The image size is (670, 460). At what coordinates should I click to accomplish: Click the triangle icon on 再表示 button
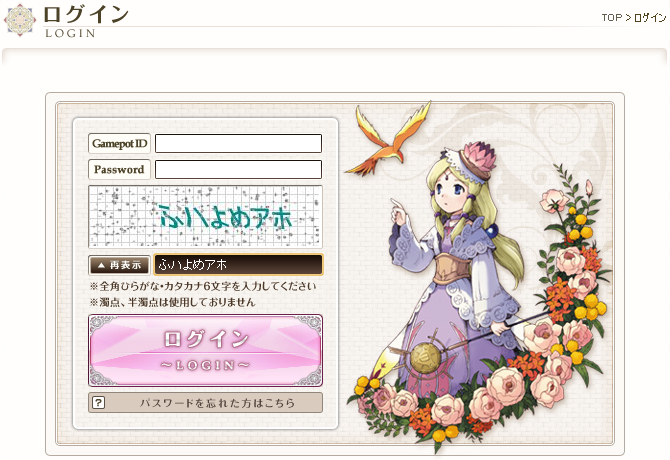click(x=101, y=265)
